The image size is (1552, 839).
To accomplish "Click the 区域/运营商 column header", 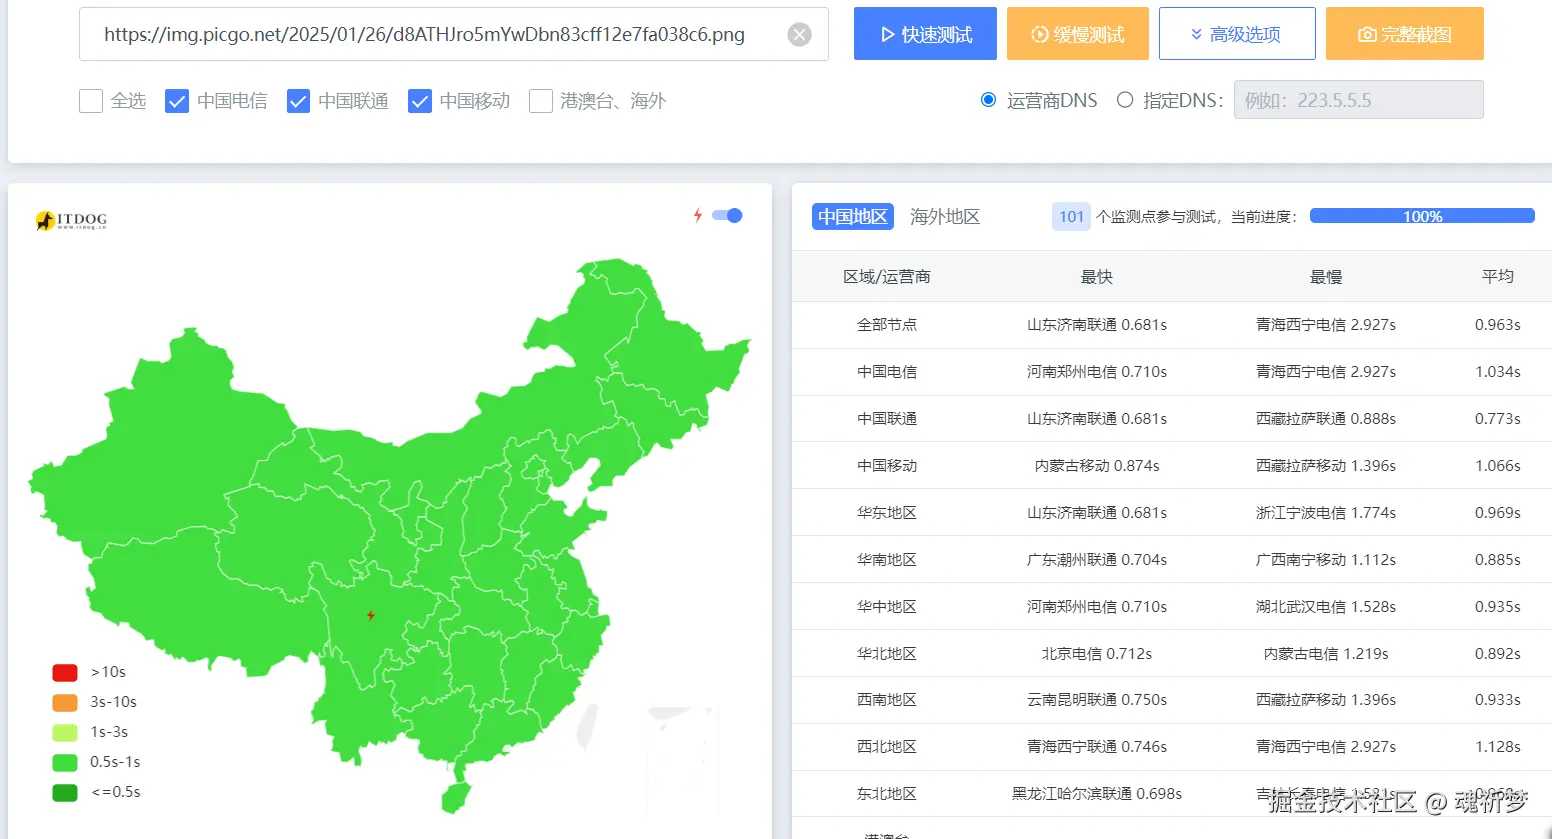I will pyautogui.click(x=887, y=277).
